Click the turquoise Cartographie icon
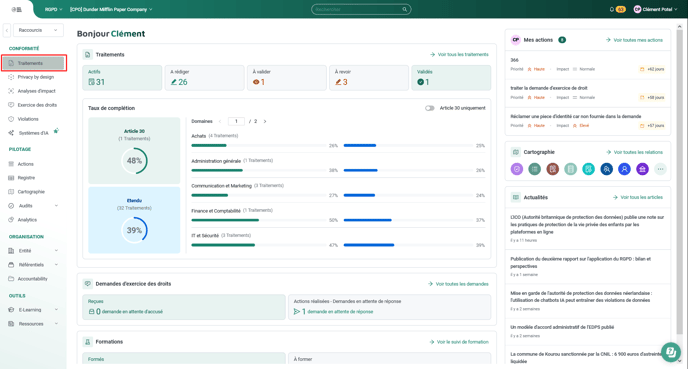The width and height of the screenshot is (688, 369). [588, 169]
